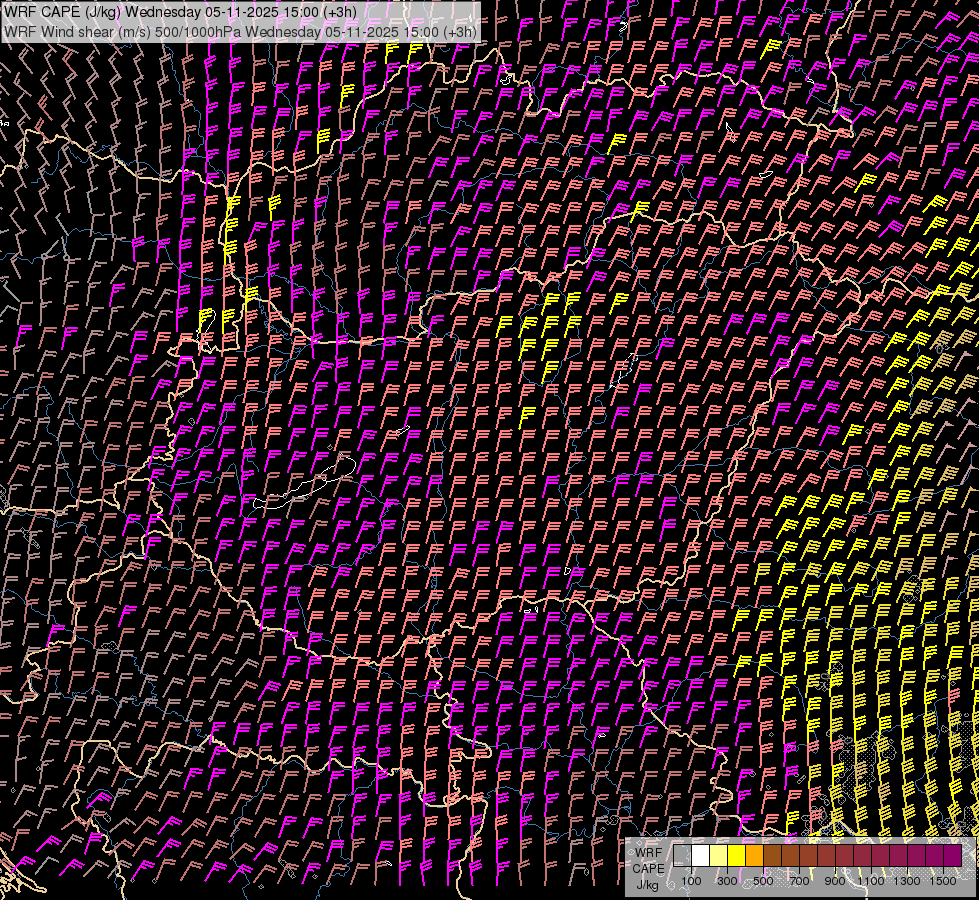
Task: Click the WRF CAPE (J/kg) title line
Action: pos(180,11)
